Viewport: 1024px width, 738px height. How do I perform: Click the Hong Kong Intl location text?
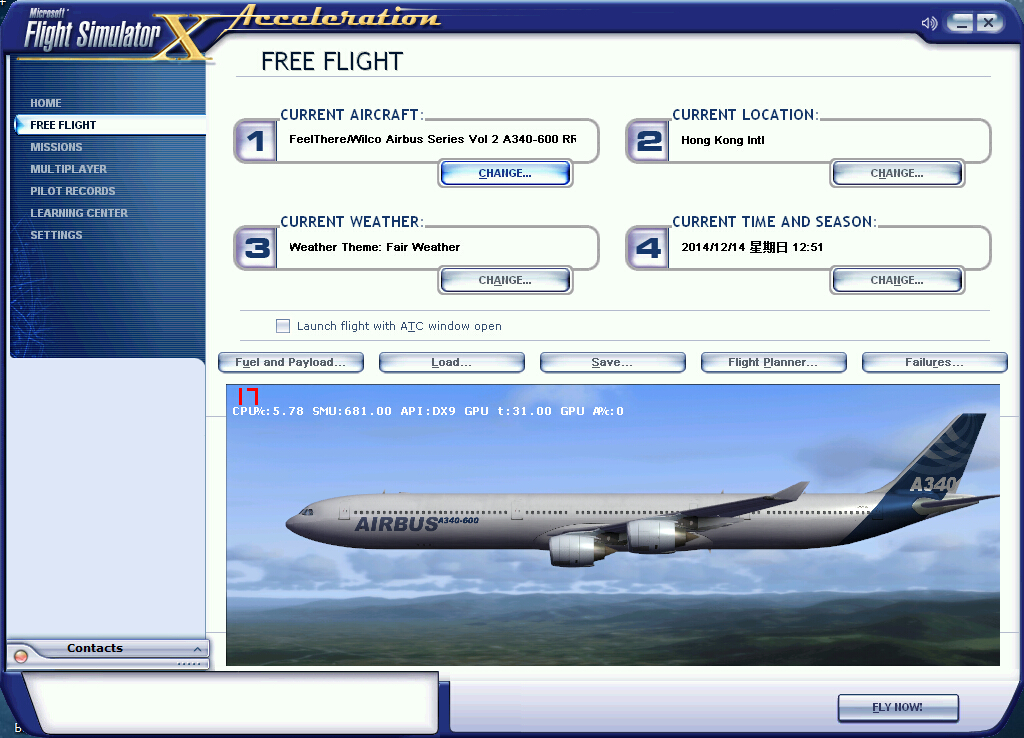(x=722, y=140)
